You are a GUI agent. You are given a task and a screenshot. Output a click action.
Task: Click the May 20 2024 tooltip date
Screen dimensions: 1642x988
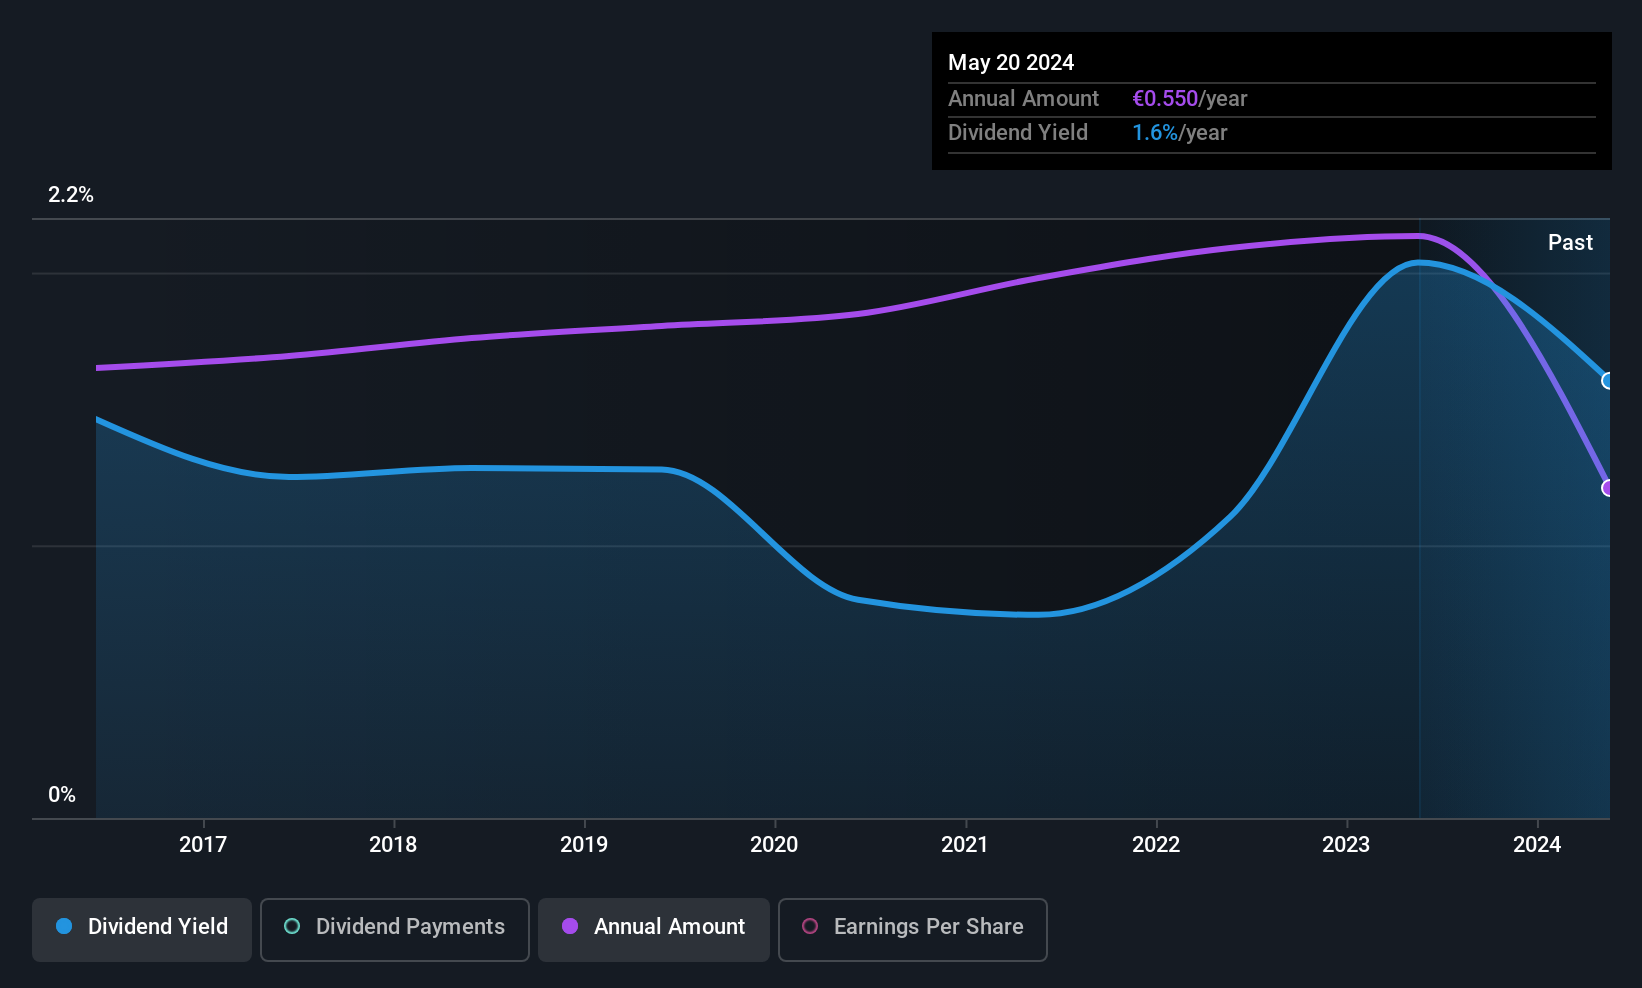click(x=1011, y=62)
